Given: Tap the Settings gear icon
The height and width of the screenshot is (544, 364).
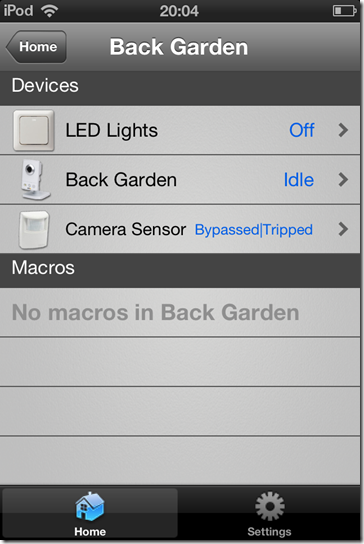Looking at the screenshot, I should point(270,506).
